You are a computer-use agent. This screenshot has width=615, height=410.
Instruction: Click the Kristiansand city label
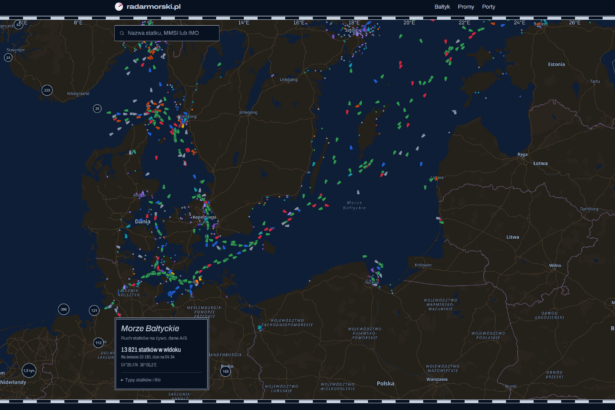click(x=78, y=94)
